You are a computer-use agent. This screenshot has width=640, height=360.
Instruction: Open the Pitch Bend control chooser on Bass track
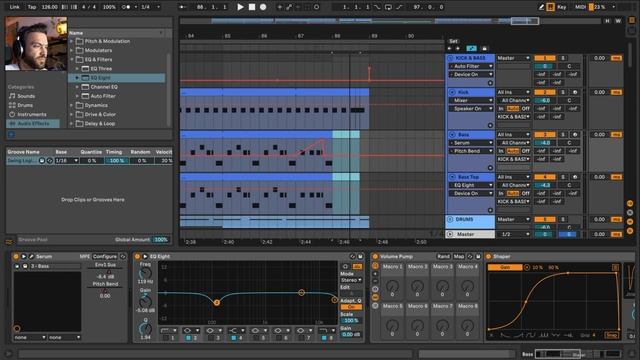point(471,151)
